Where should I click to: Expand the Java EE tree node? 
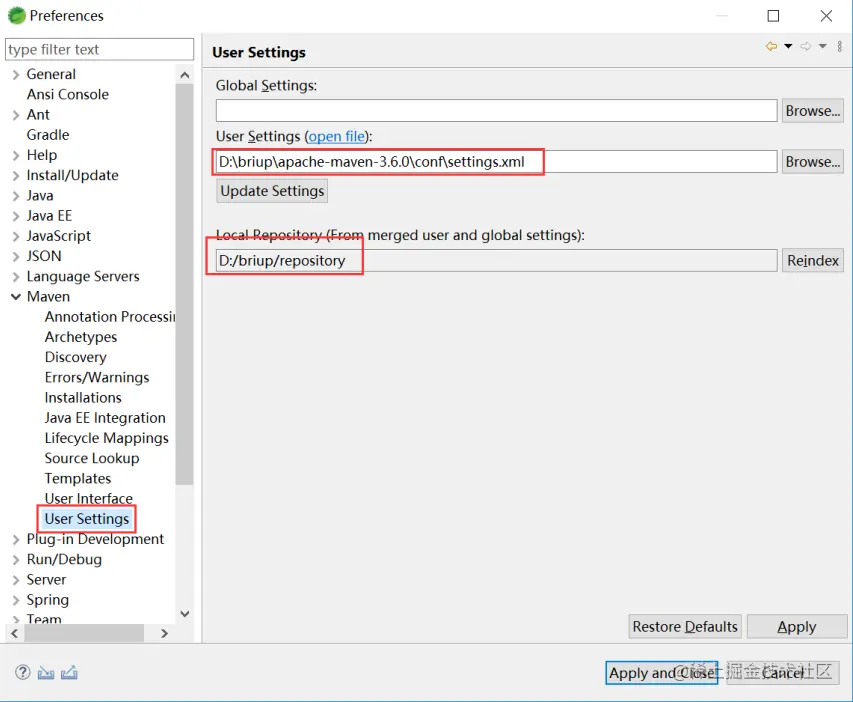tap(16, 216)
